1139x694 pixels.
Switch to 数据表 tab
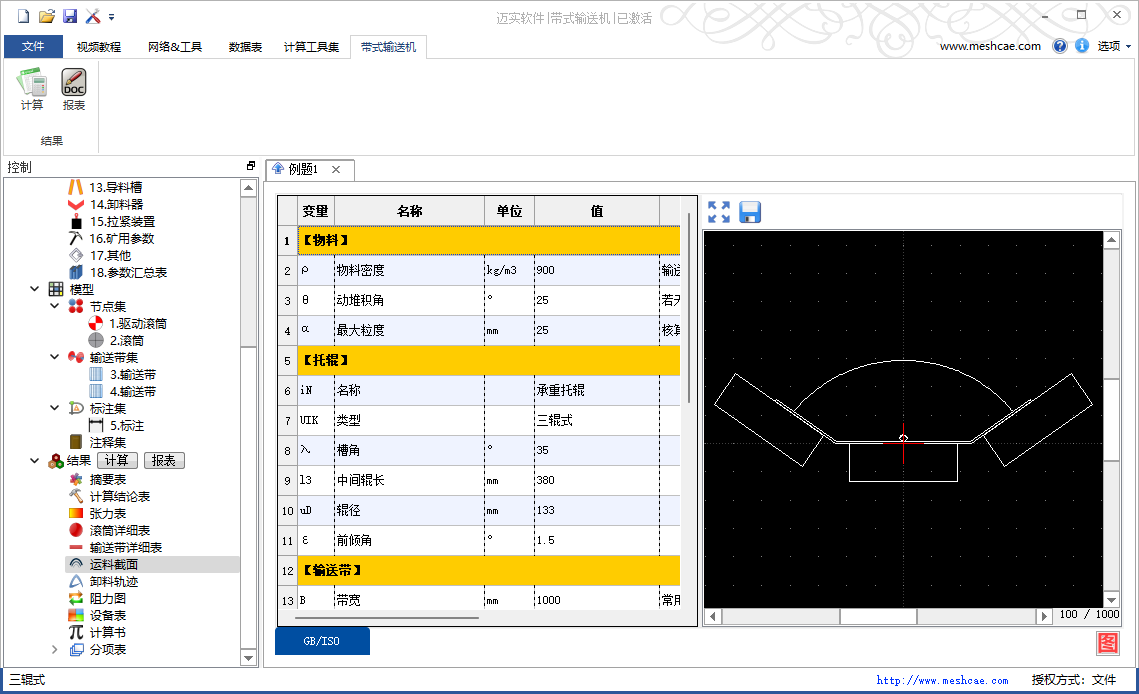coord(246,47)
